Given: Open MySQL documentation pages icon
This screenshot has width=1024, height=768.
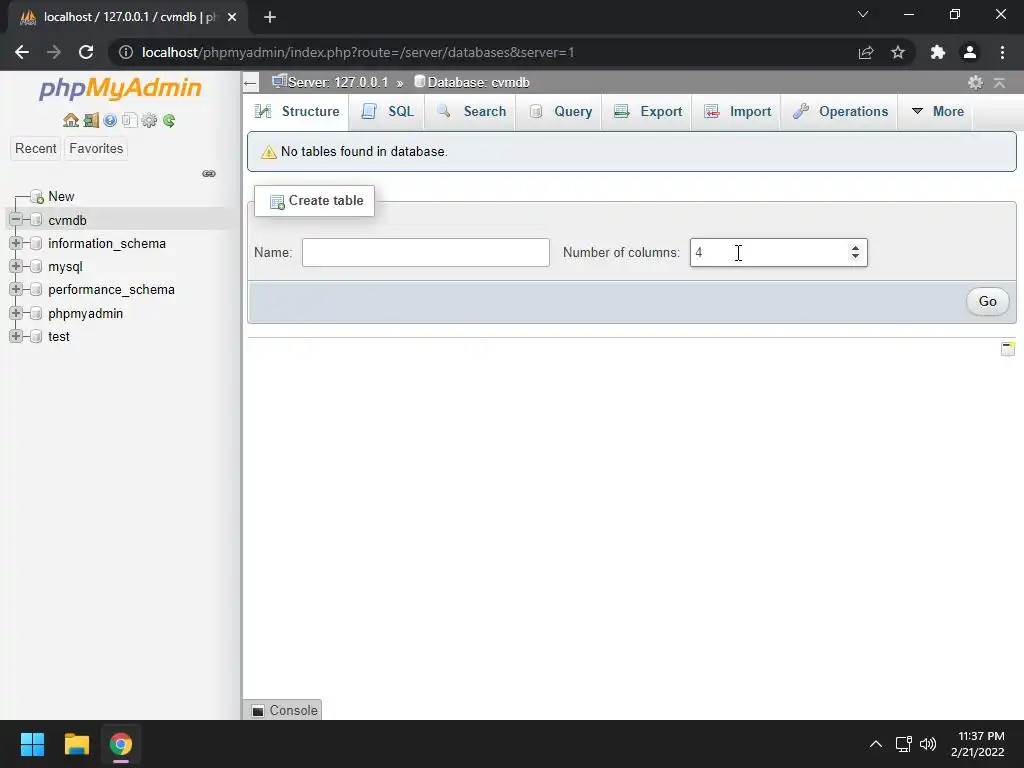Looking at the screenshot, I should [129, 120].
